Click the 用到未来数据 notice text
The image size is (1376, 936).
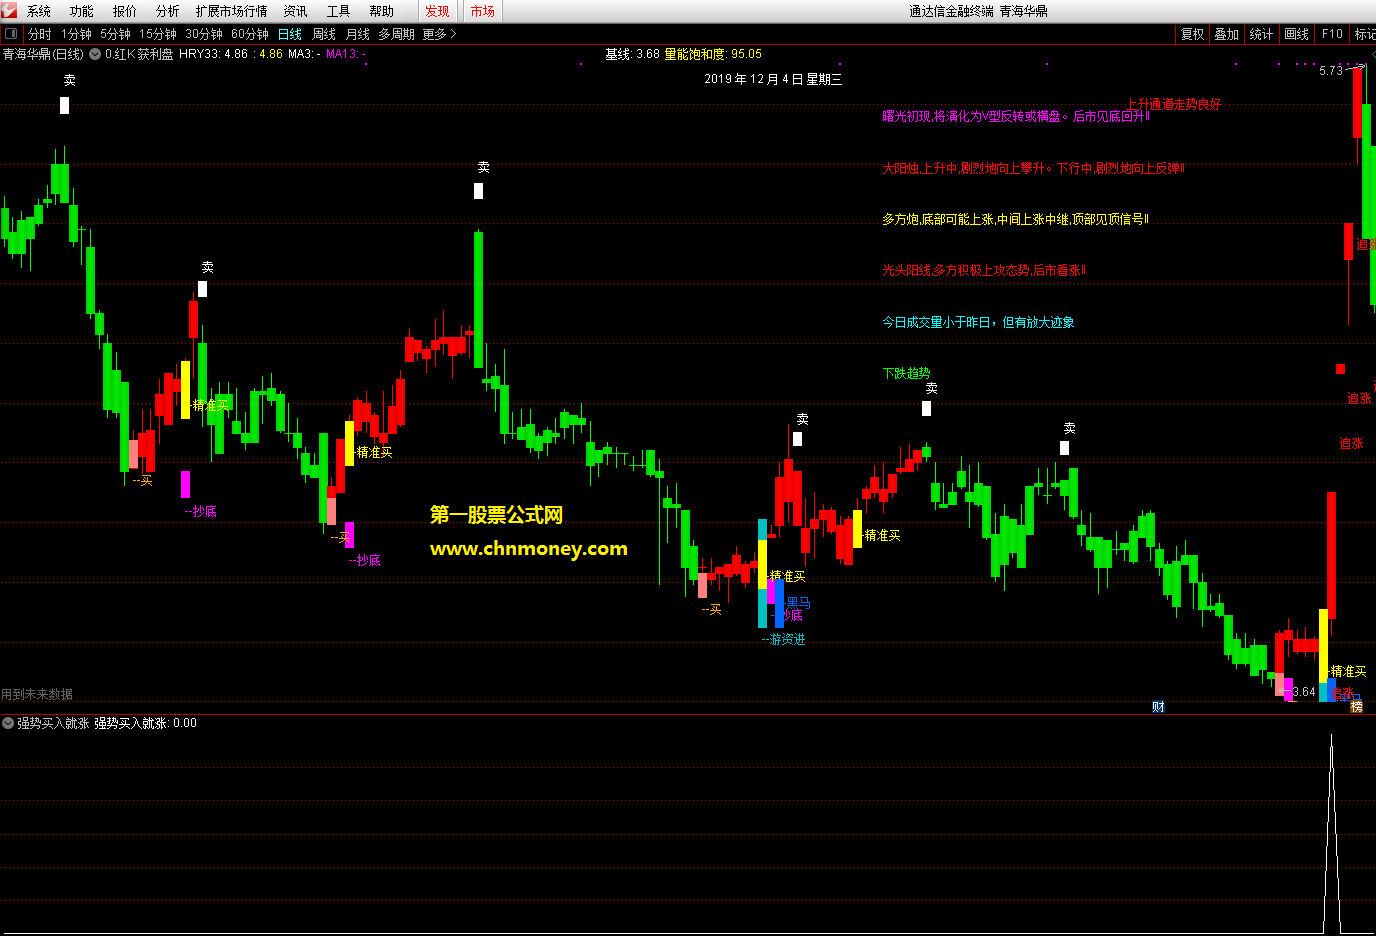37,694
